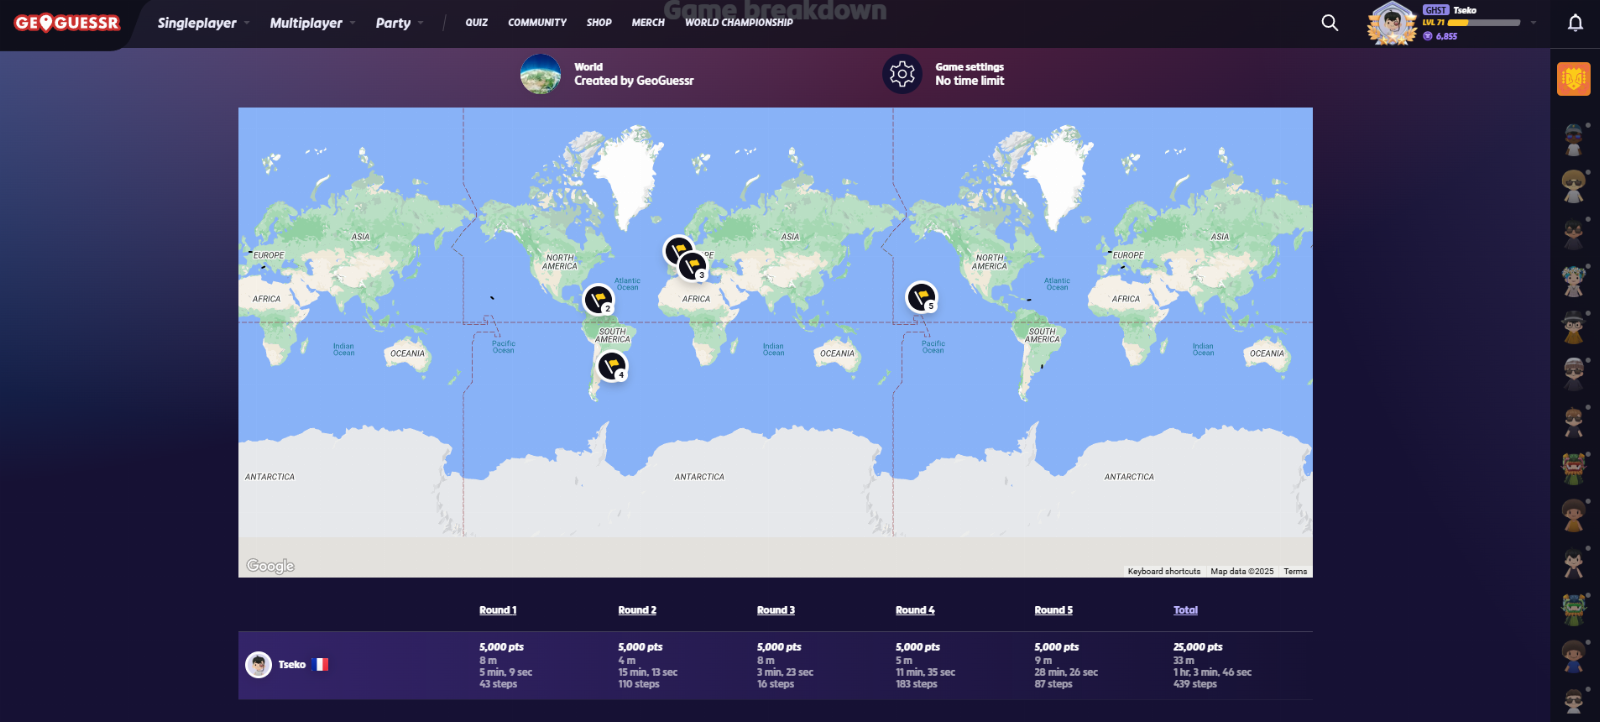
Task: Click the round 2 flag marker on map
Action: [x=598, y=298]
